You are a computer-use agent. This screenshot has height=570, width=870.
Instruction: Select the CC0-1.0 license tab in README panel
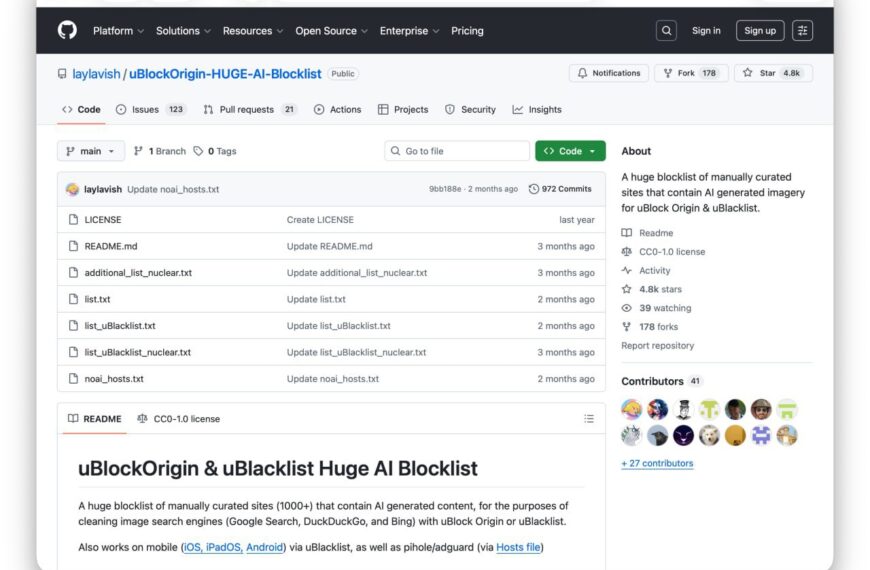click(179, 419)
